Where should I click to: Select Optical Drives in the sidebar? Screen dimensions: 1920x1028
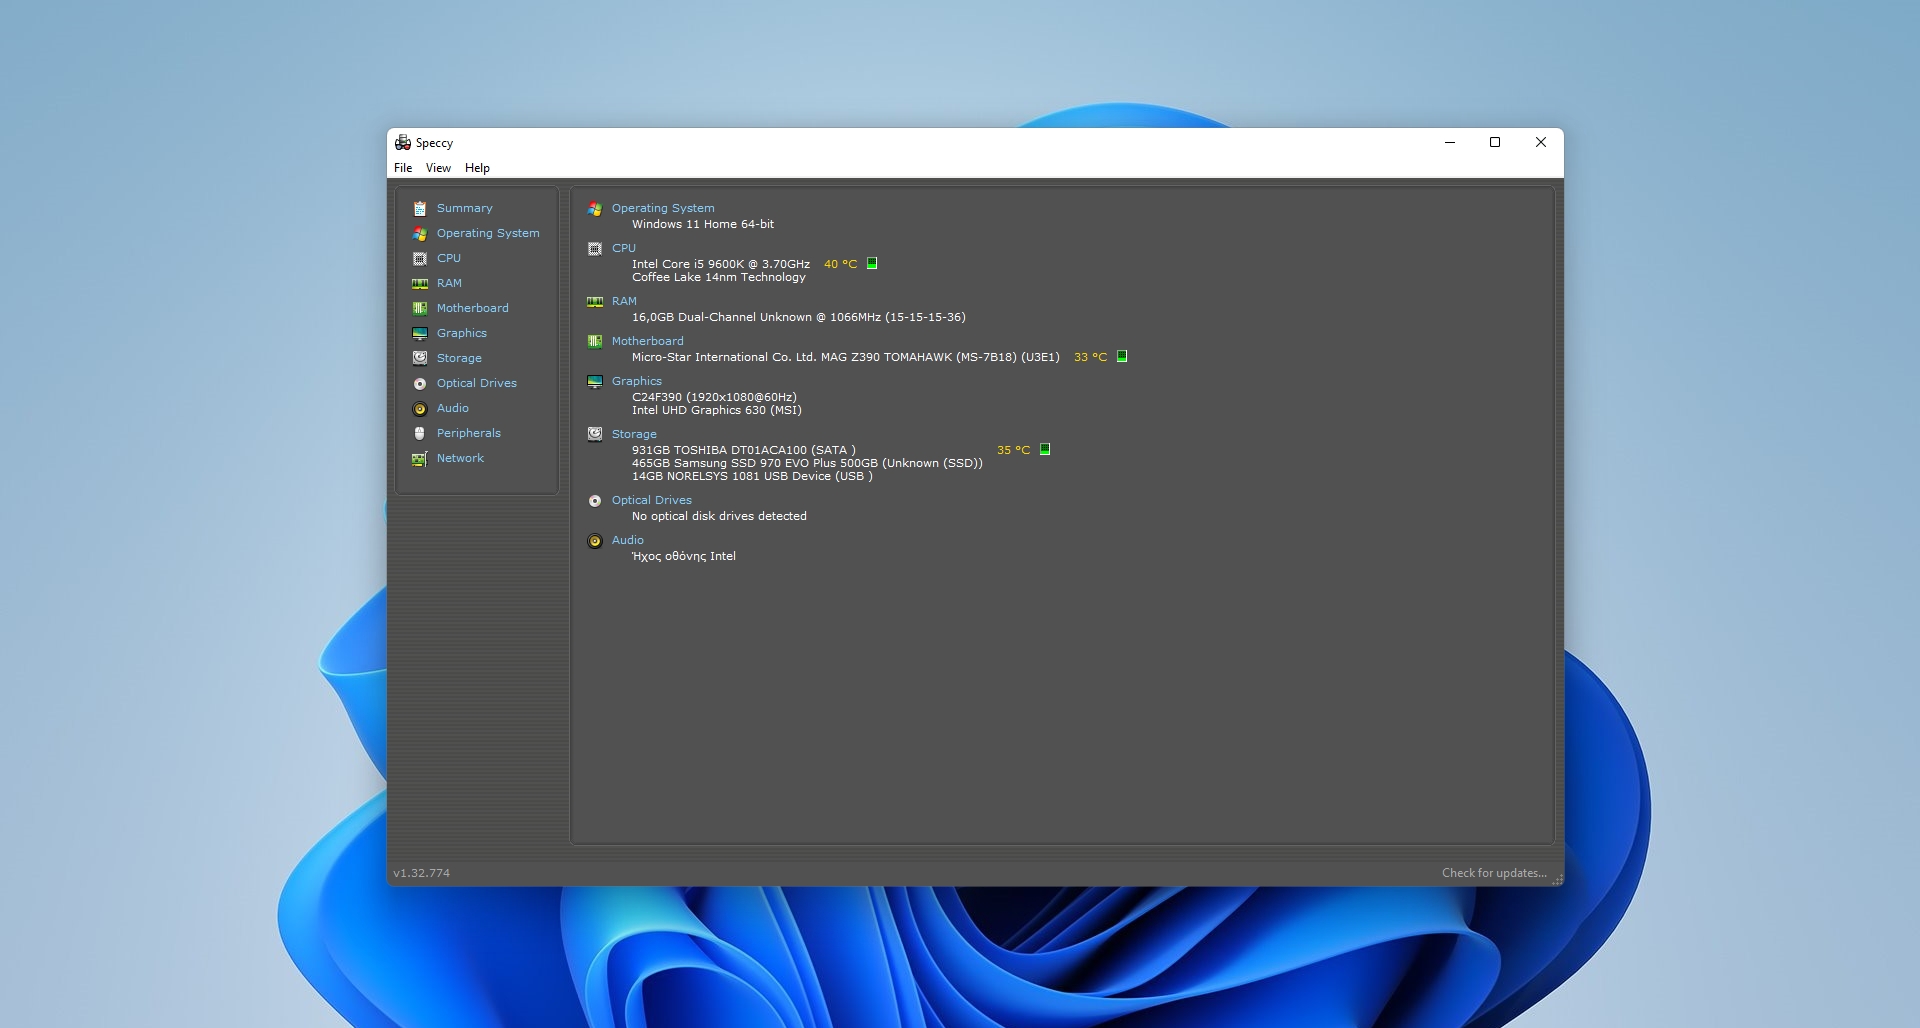pyautogui.click(x=476, y=383)
